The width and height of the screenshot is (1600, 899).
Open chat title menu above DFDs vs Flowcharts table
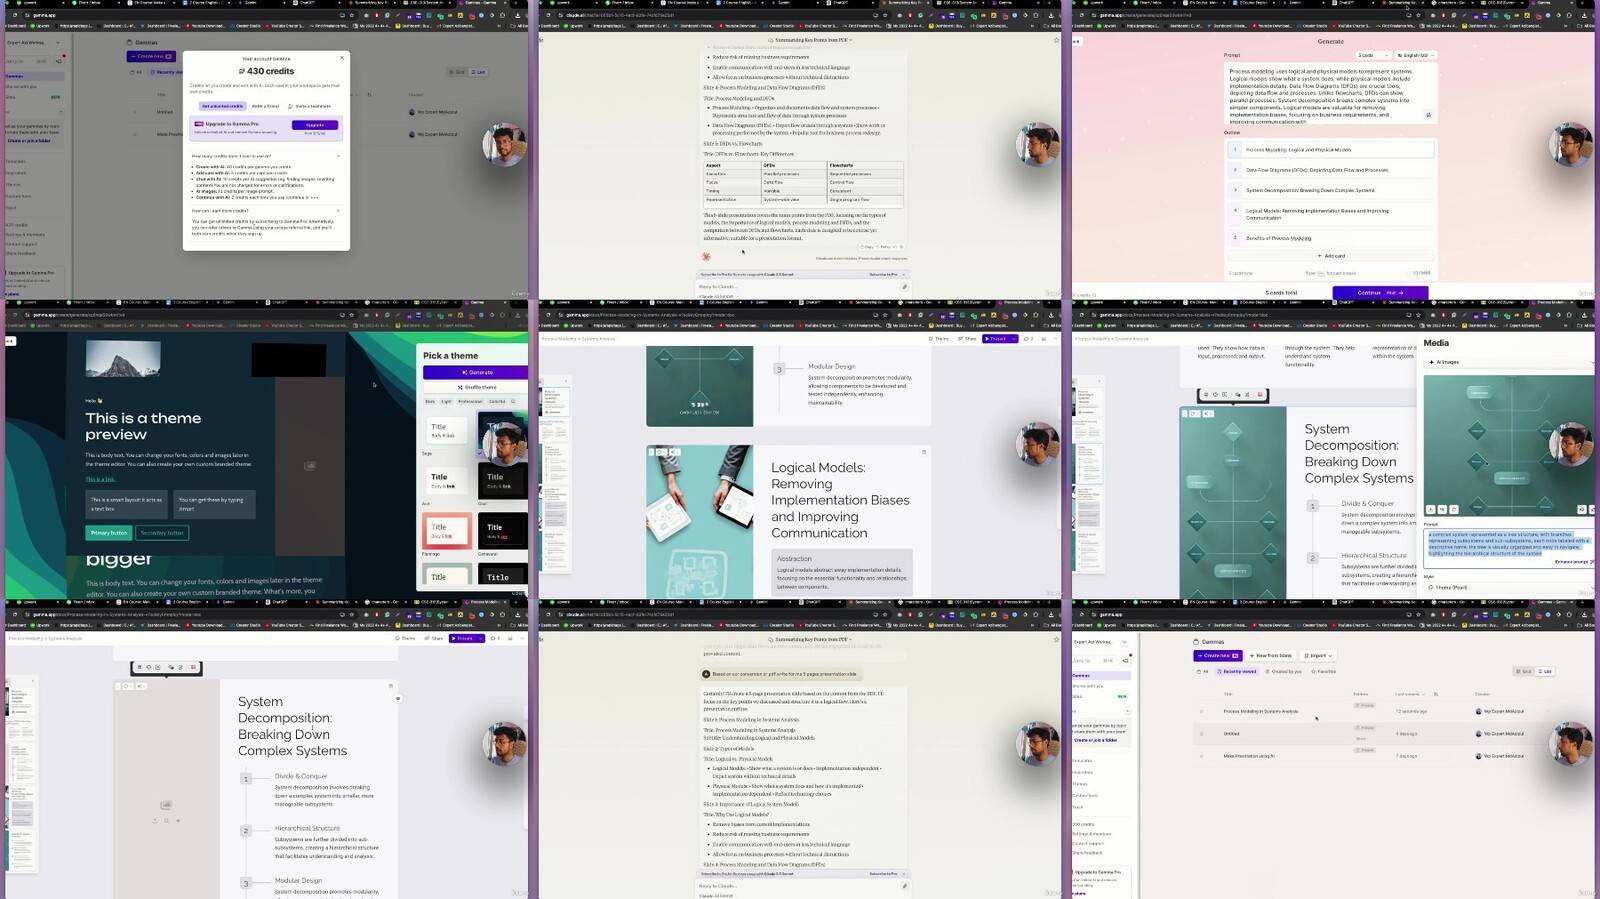[810, 40]
